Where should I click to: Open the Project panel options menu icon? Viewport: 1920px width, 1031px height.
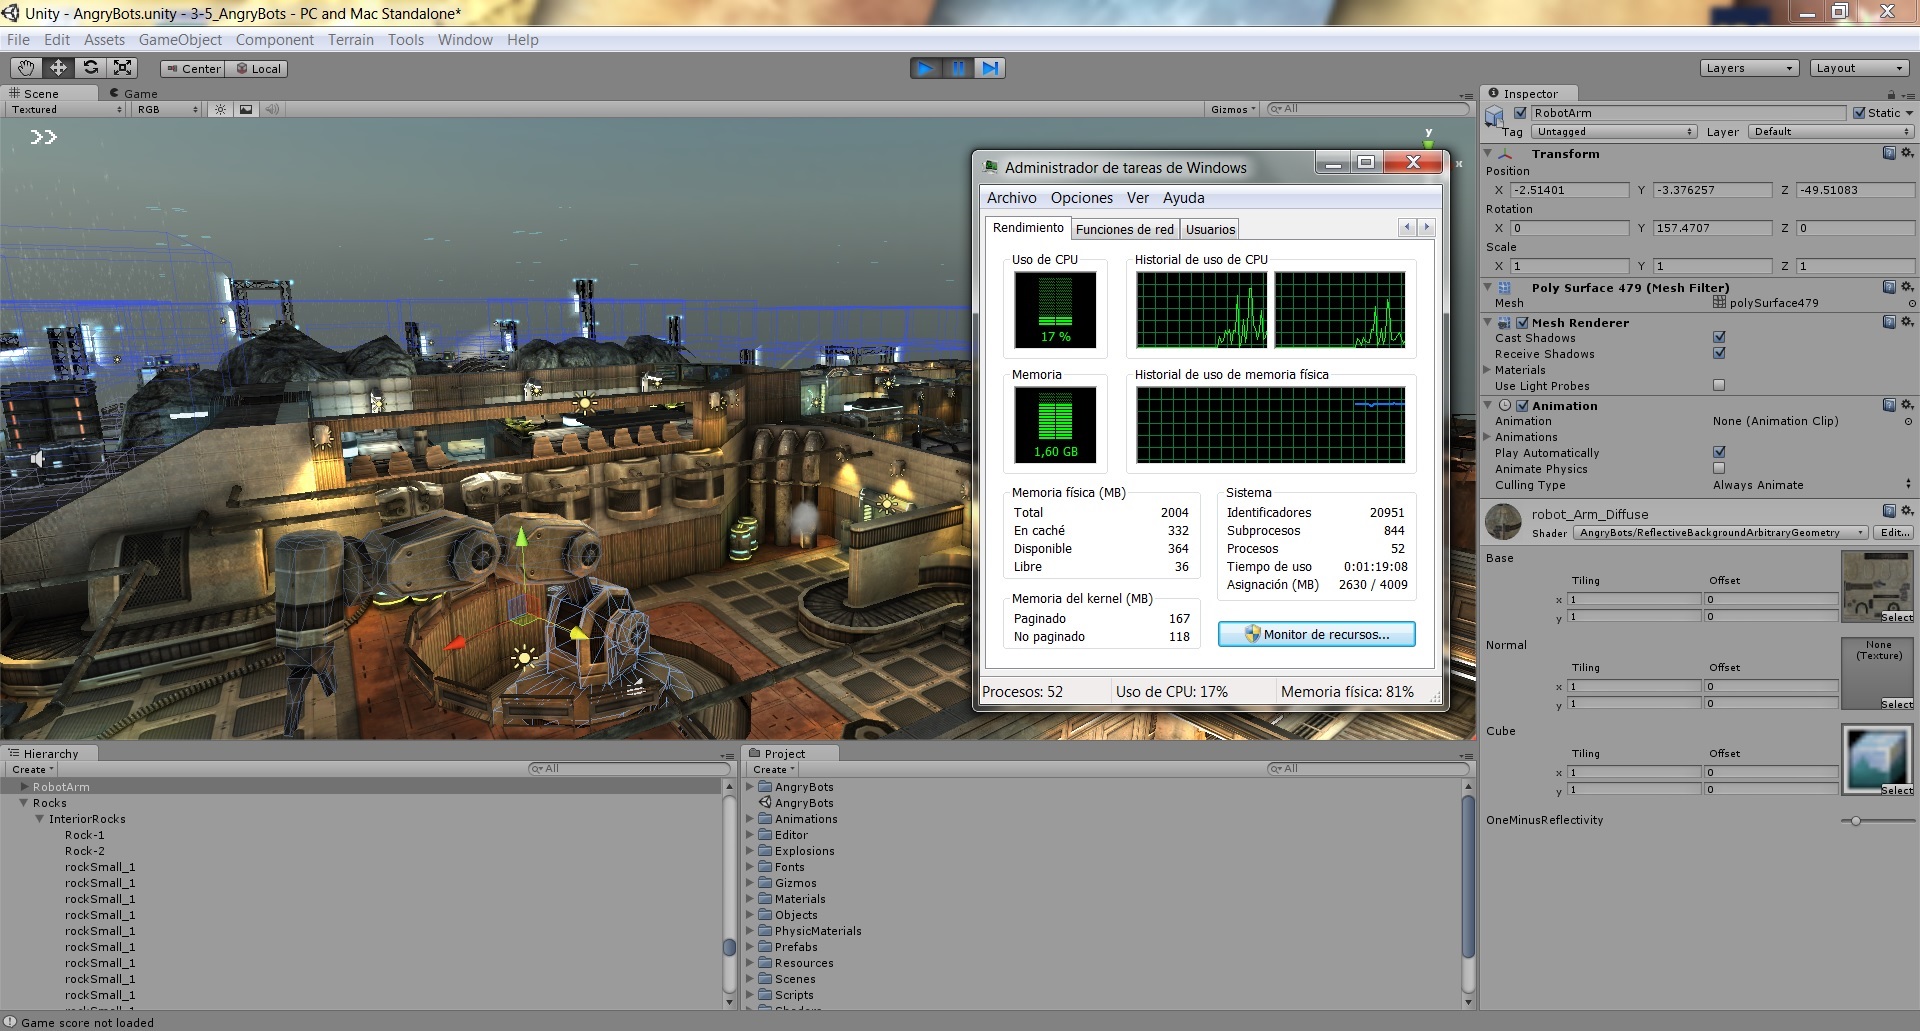click(x=1466, y=755)
